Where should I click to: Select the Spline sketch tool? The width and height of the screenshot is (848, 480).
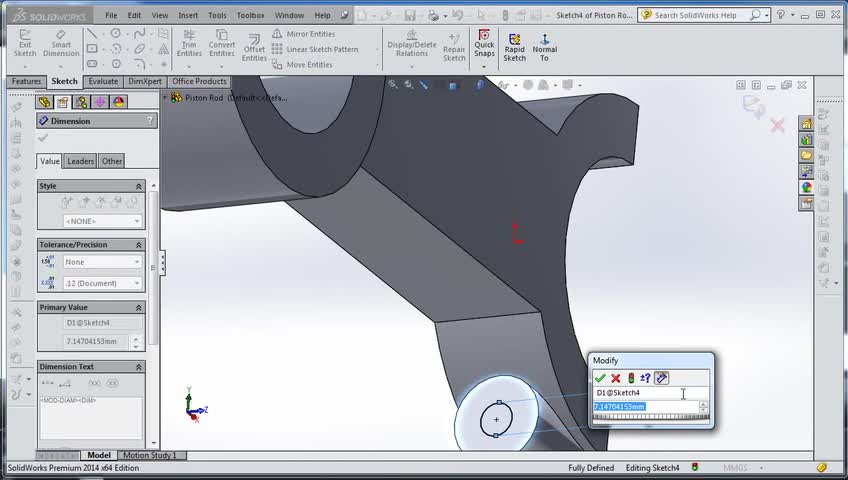coord(140,34)
